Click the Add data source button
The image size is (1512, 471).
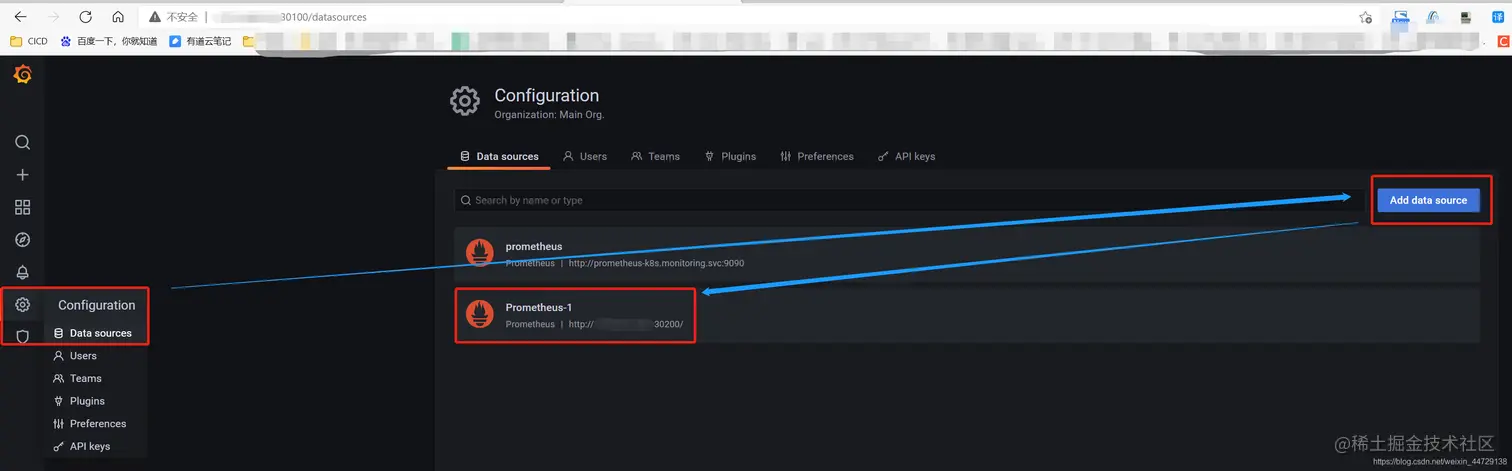click(x=1428, y=200)
